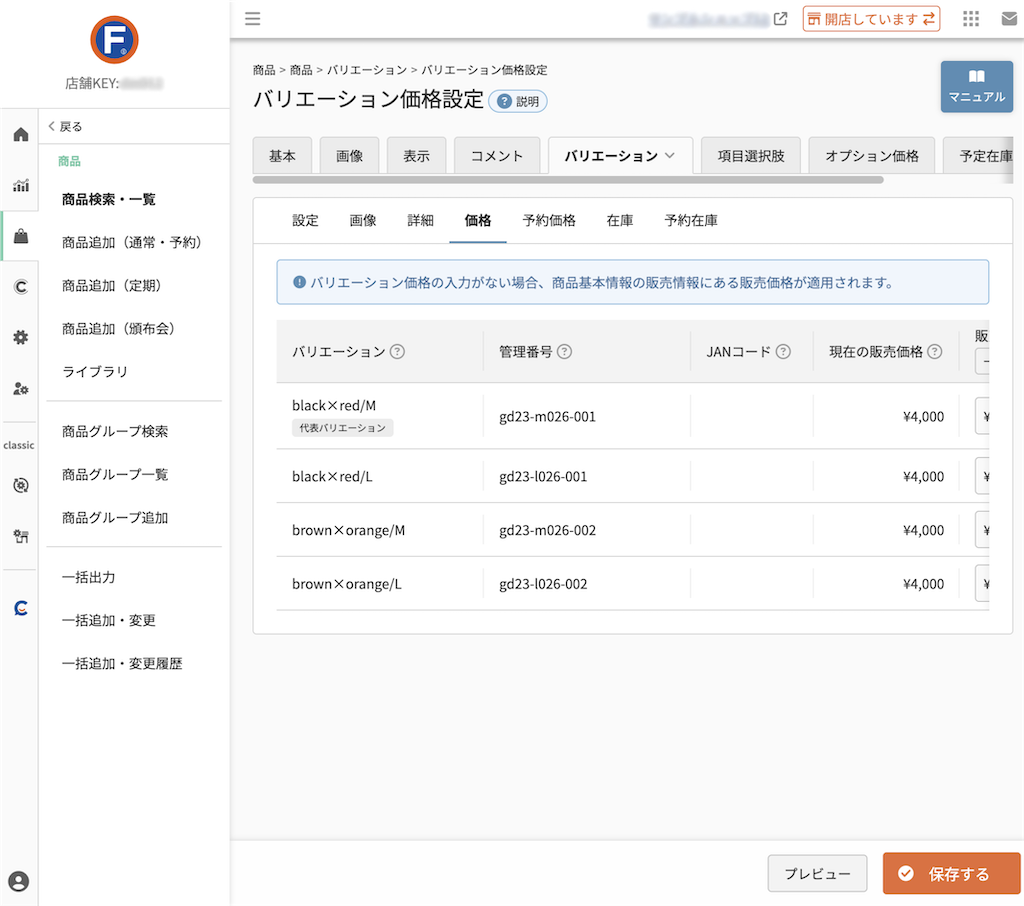Open the classic shop layout icon

pos(21,536)
